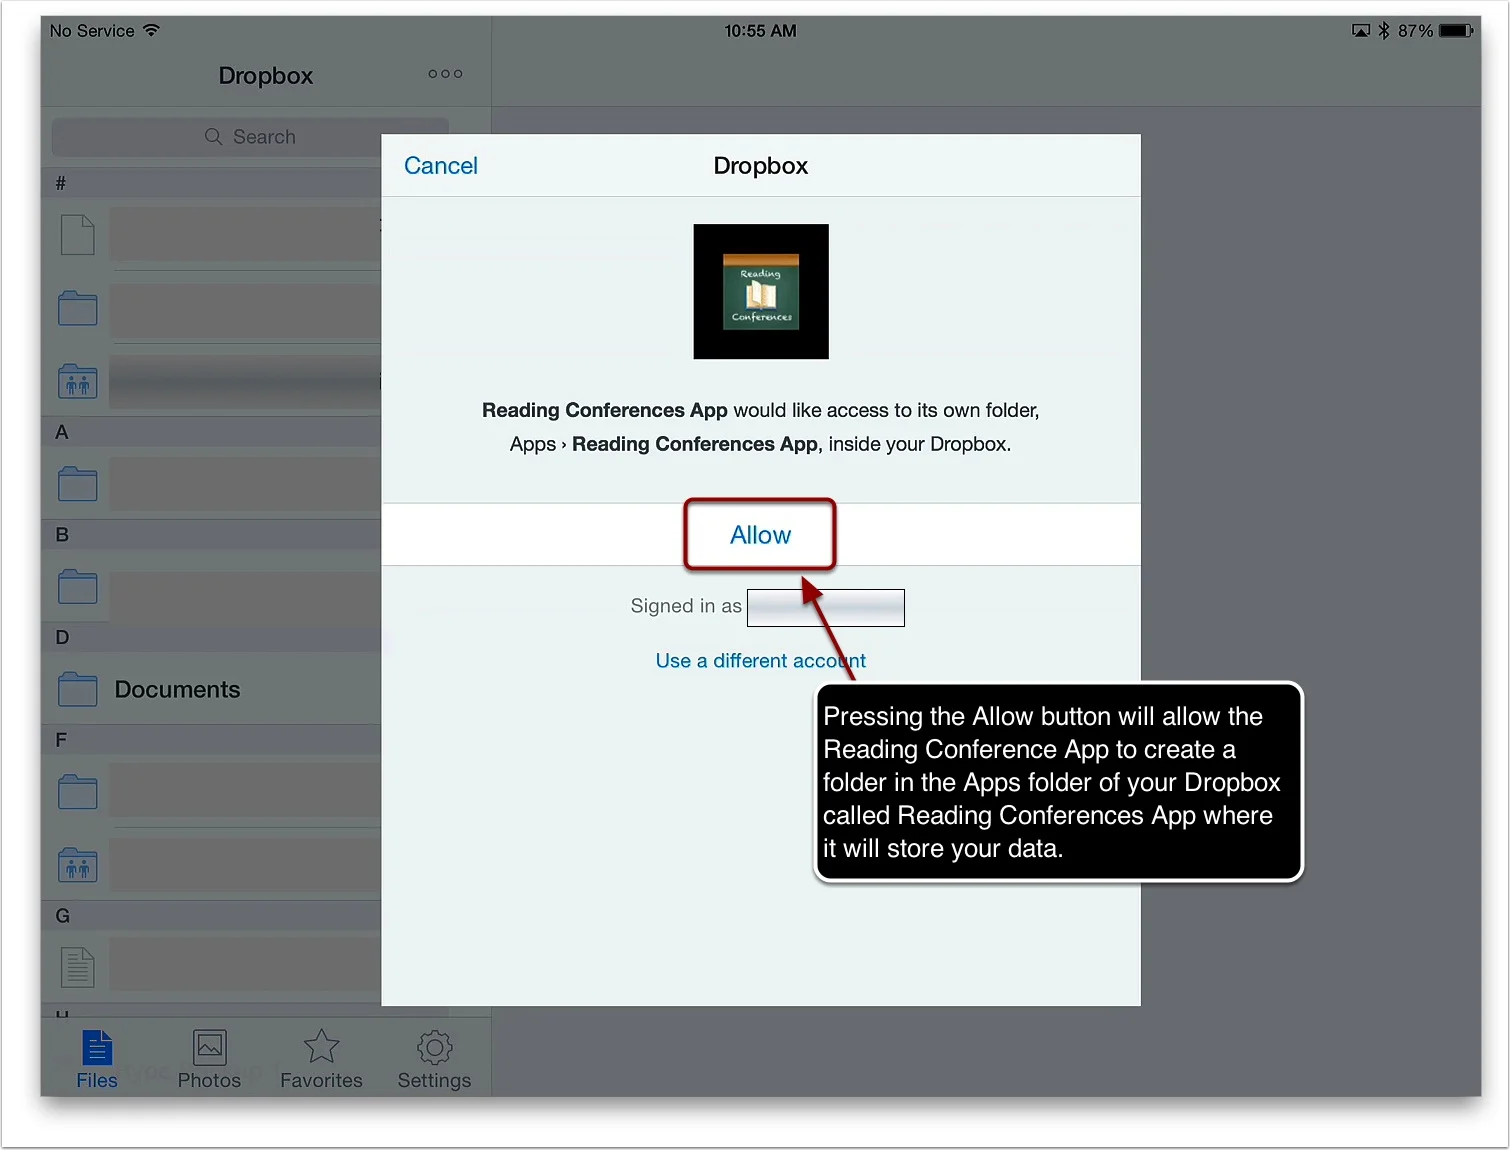Open the Favorites tab
Screen dimensions: 1510x1150
pyautogui.click(x=321, y=1060)
